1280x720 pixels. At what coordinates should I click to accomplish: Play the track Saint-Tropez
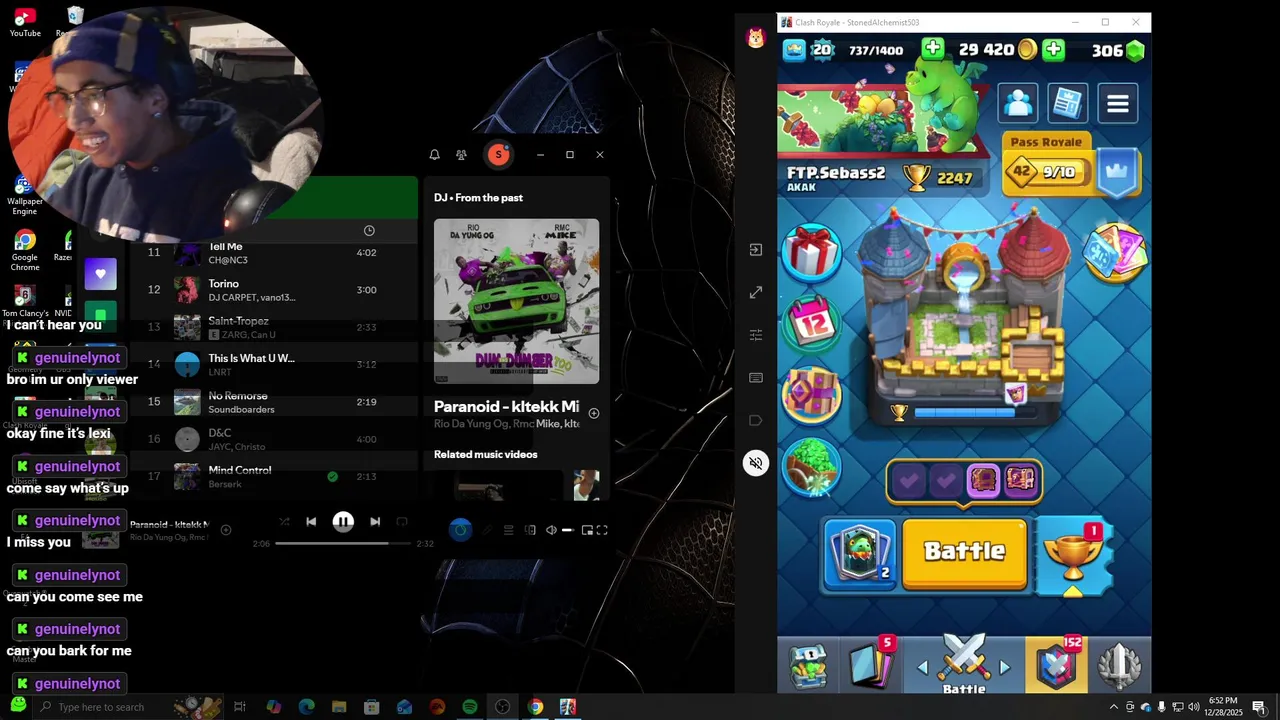pos(273,327)
